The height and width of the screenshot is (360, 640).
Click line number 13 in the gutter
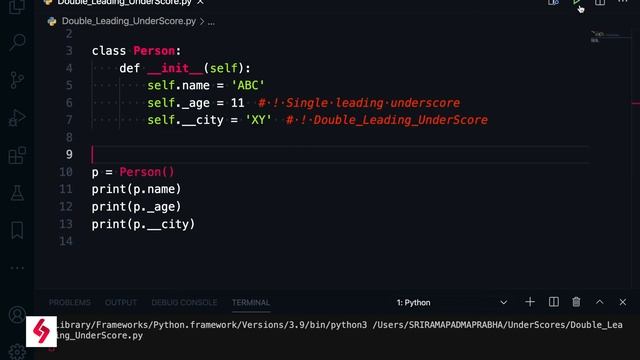(x=66, y=224)
